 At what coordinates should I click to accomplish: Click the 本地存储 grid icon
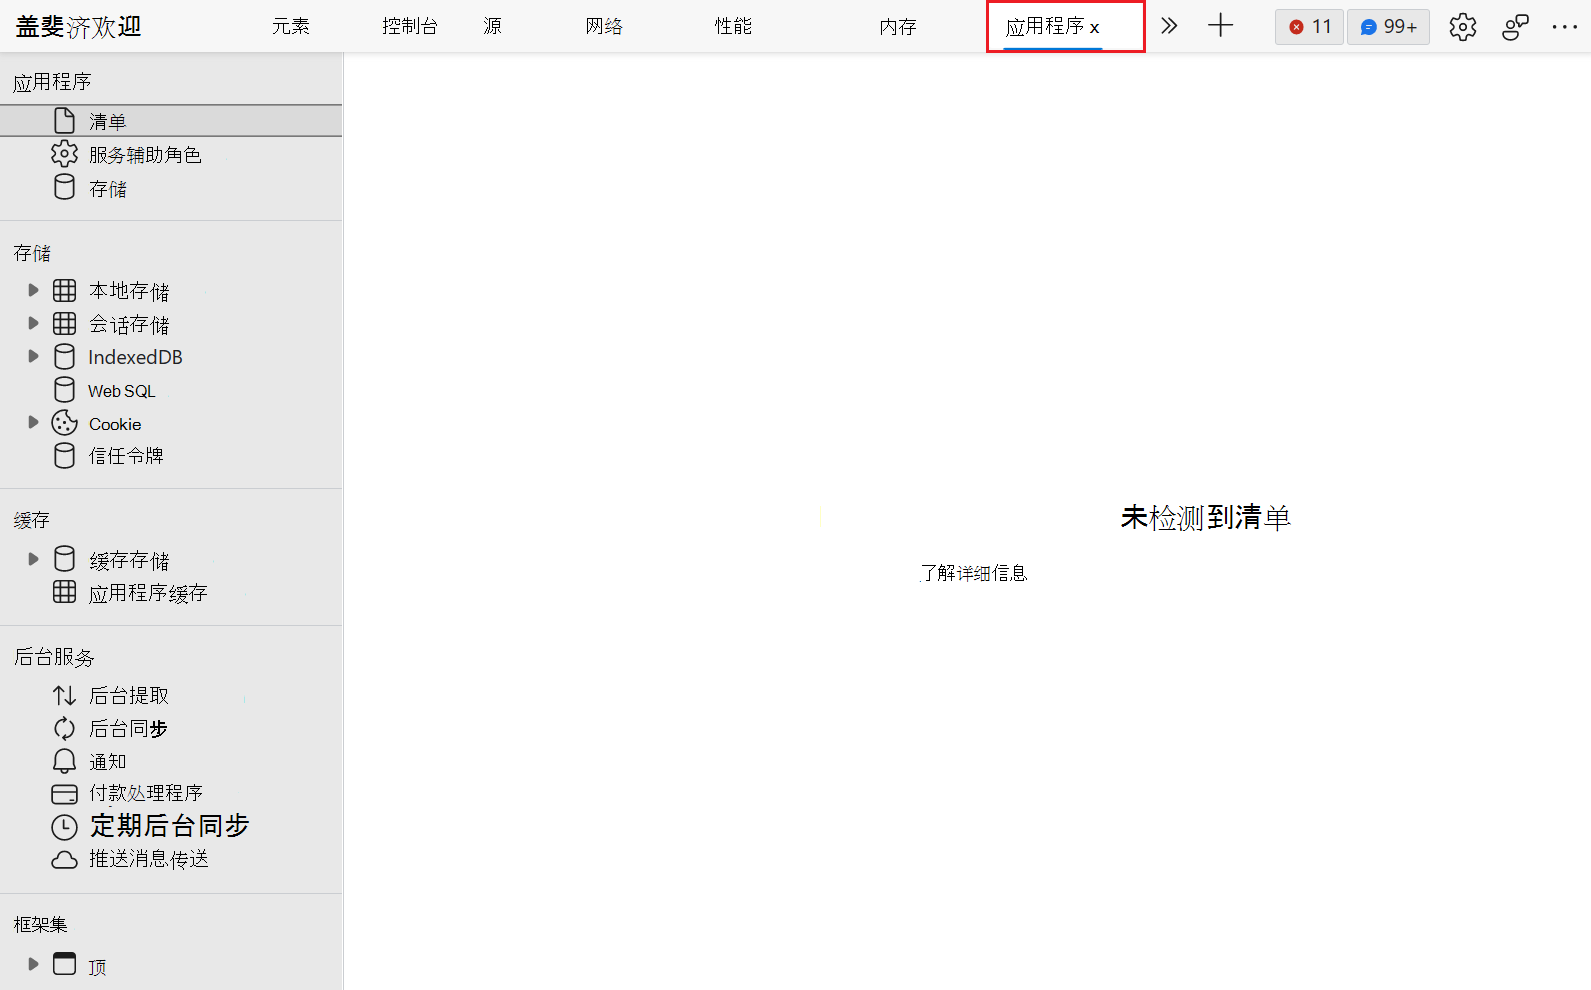click(x=64, y=290)
